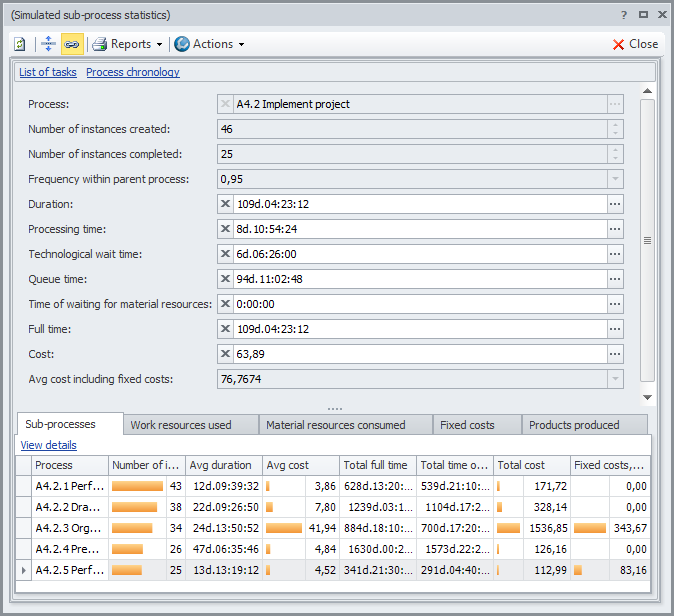The height and width of the screenshot is (616, 674).
Task: Open ellipsis editor for Full time field
Action: click(615, 329)
